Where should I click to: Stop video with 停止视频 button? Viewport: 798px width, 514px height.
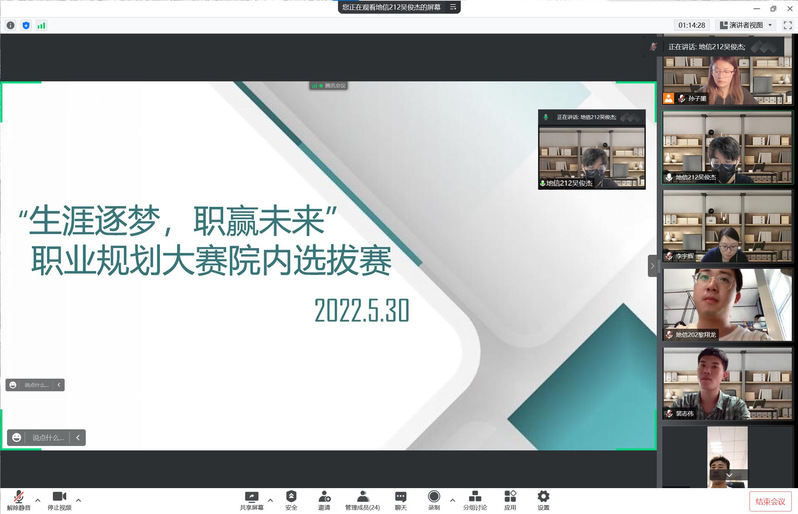(x=59, y=500)
